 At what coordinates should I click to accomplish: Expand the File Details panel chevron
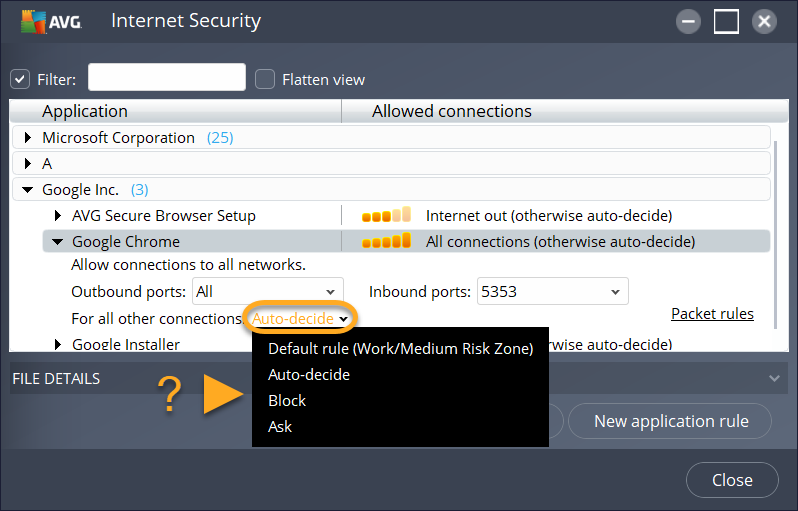click(x=773, y=378)
